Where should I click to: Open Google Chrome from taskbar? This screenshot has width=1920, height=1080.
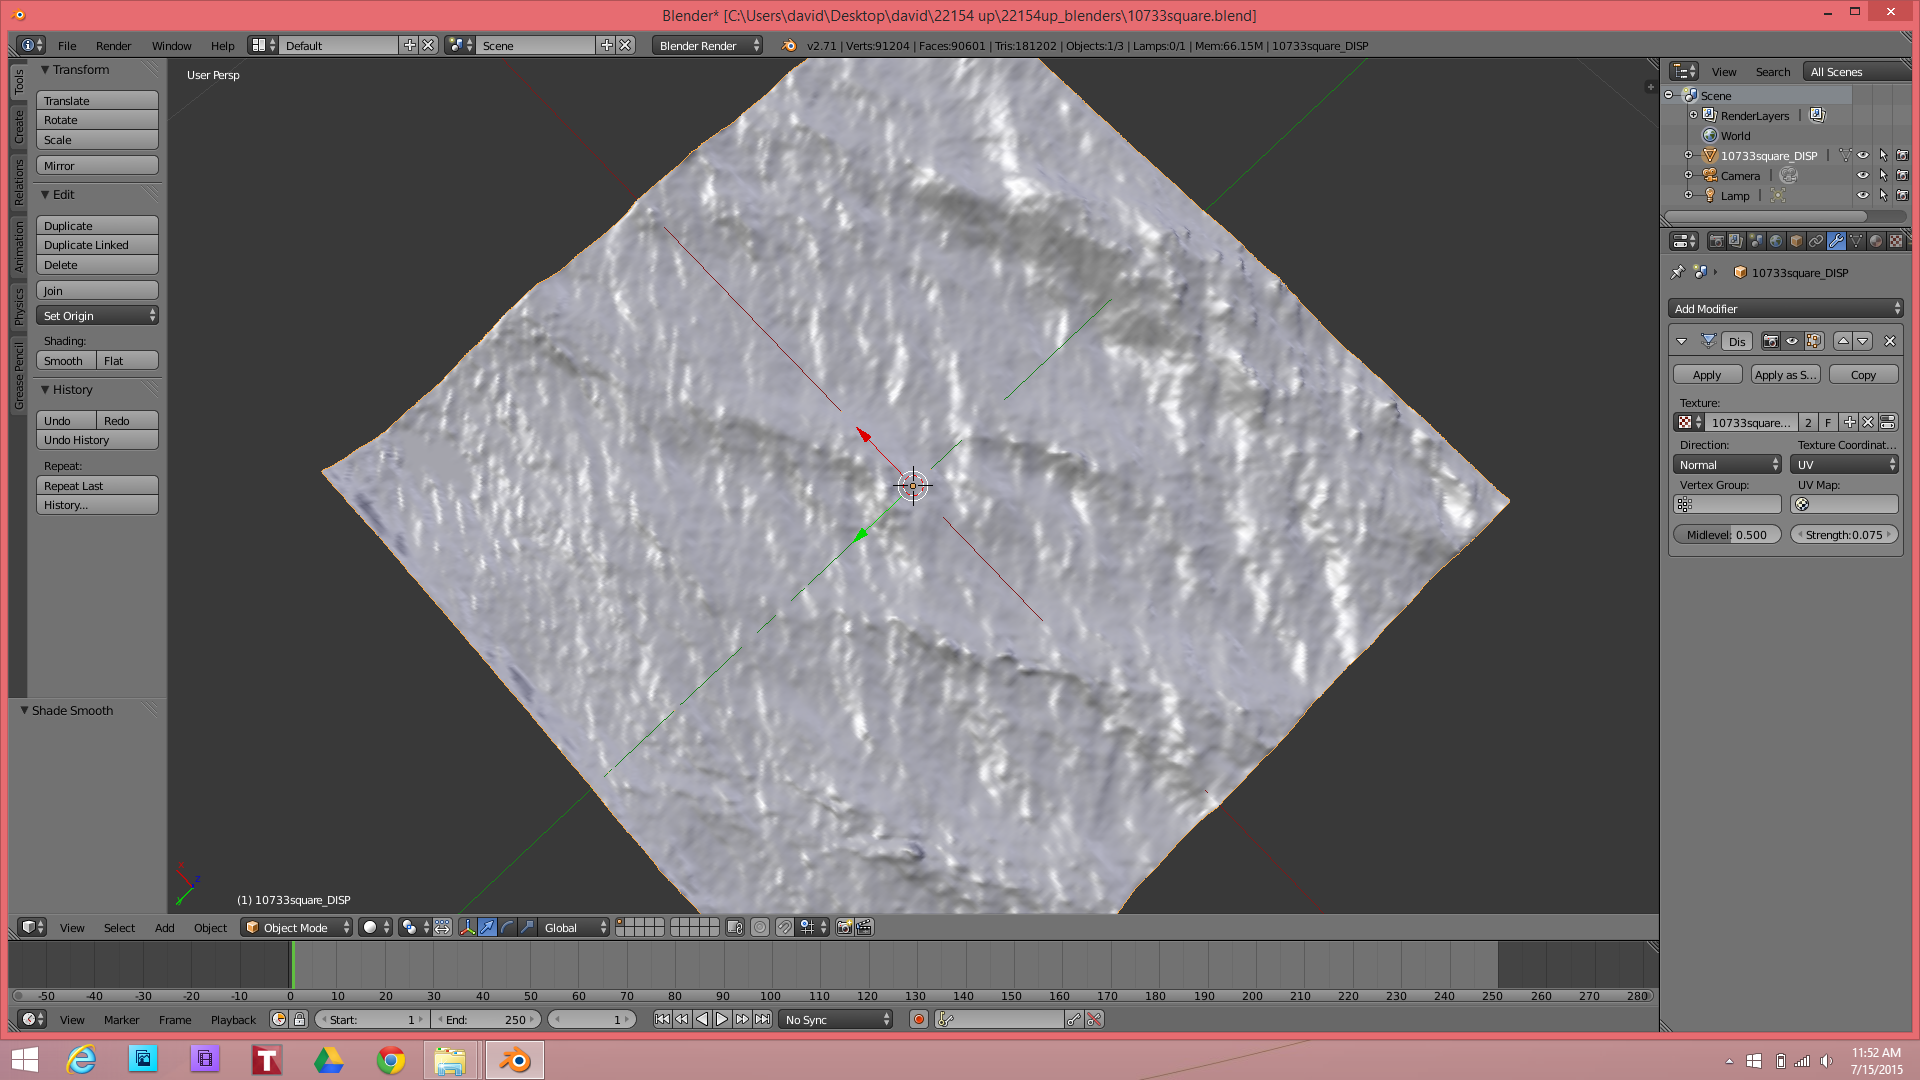tap(391, 1060)
